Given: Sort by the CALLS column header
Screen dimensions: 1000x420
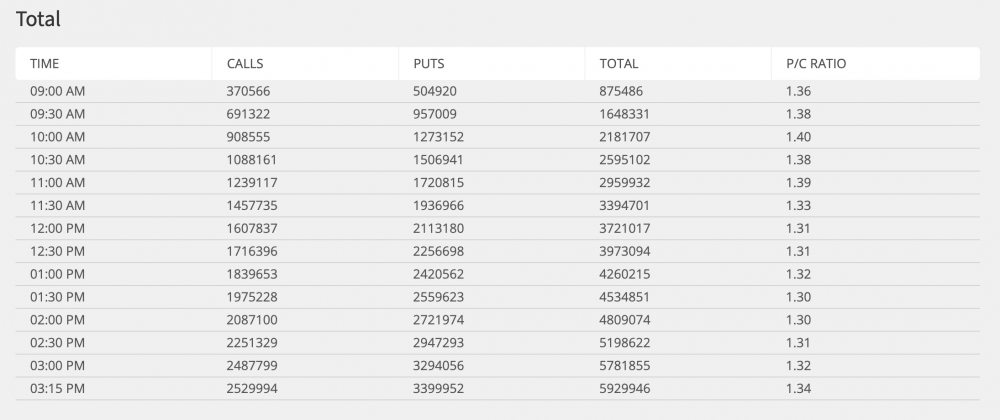Looking at the screenshot, I should [x=245, y=64].
